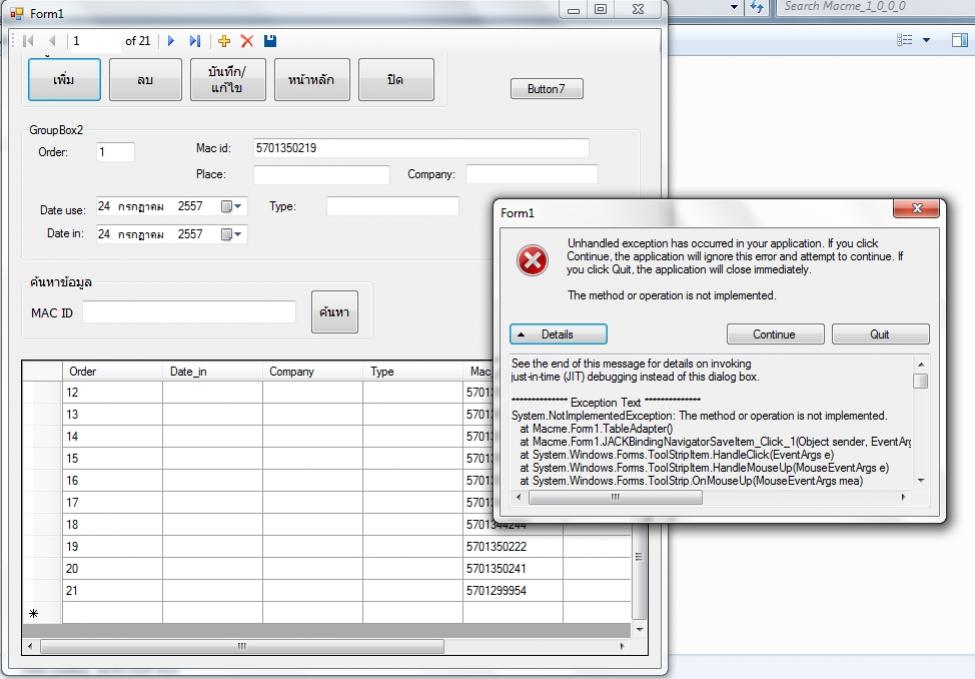The height and width of the screenshot is (679, 975).
Task: Click the MAC ID search field
Action: [189, 312]
